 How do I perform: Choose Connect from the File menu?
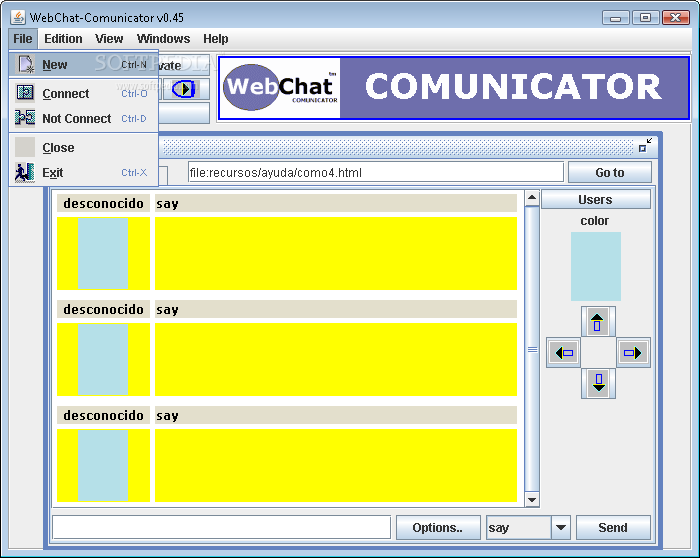(83, 93)
